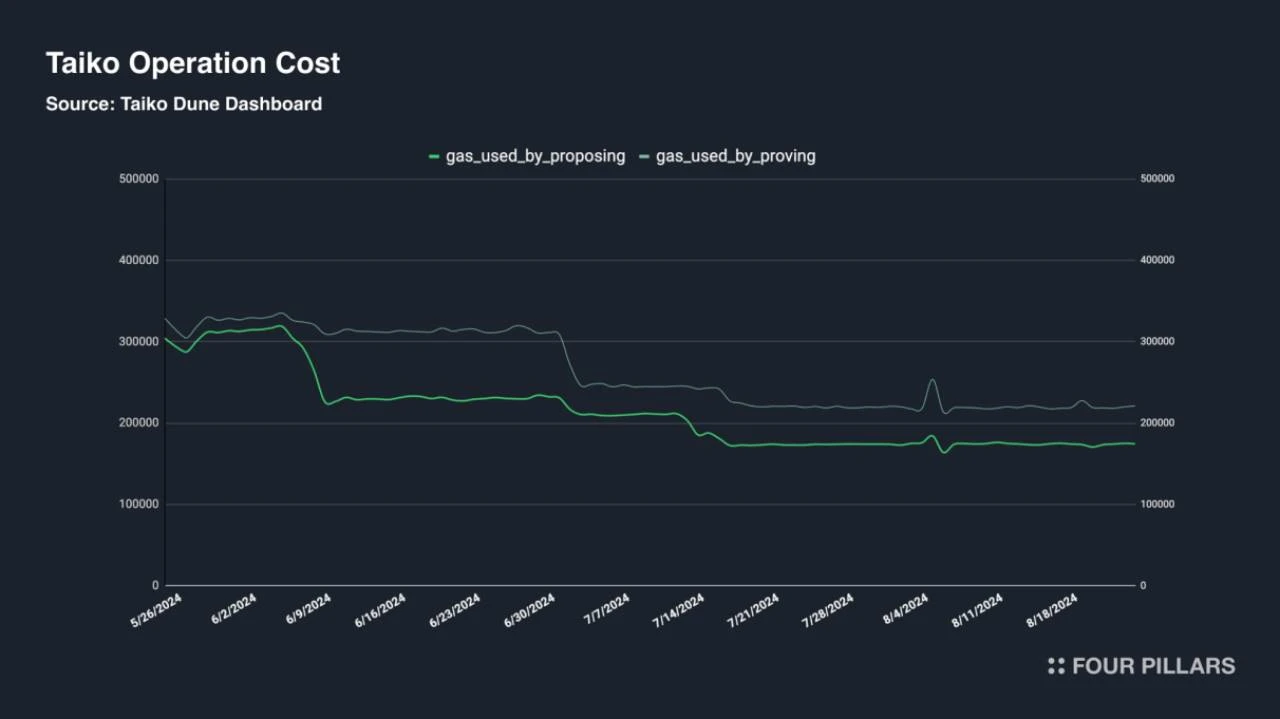Click the proving line spike peak near 8/4/2024

point(932,379)
